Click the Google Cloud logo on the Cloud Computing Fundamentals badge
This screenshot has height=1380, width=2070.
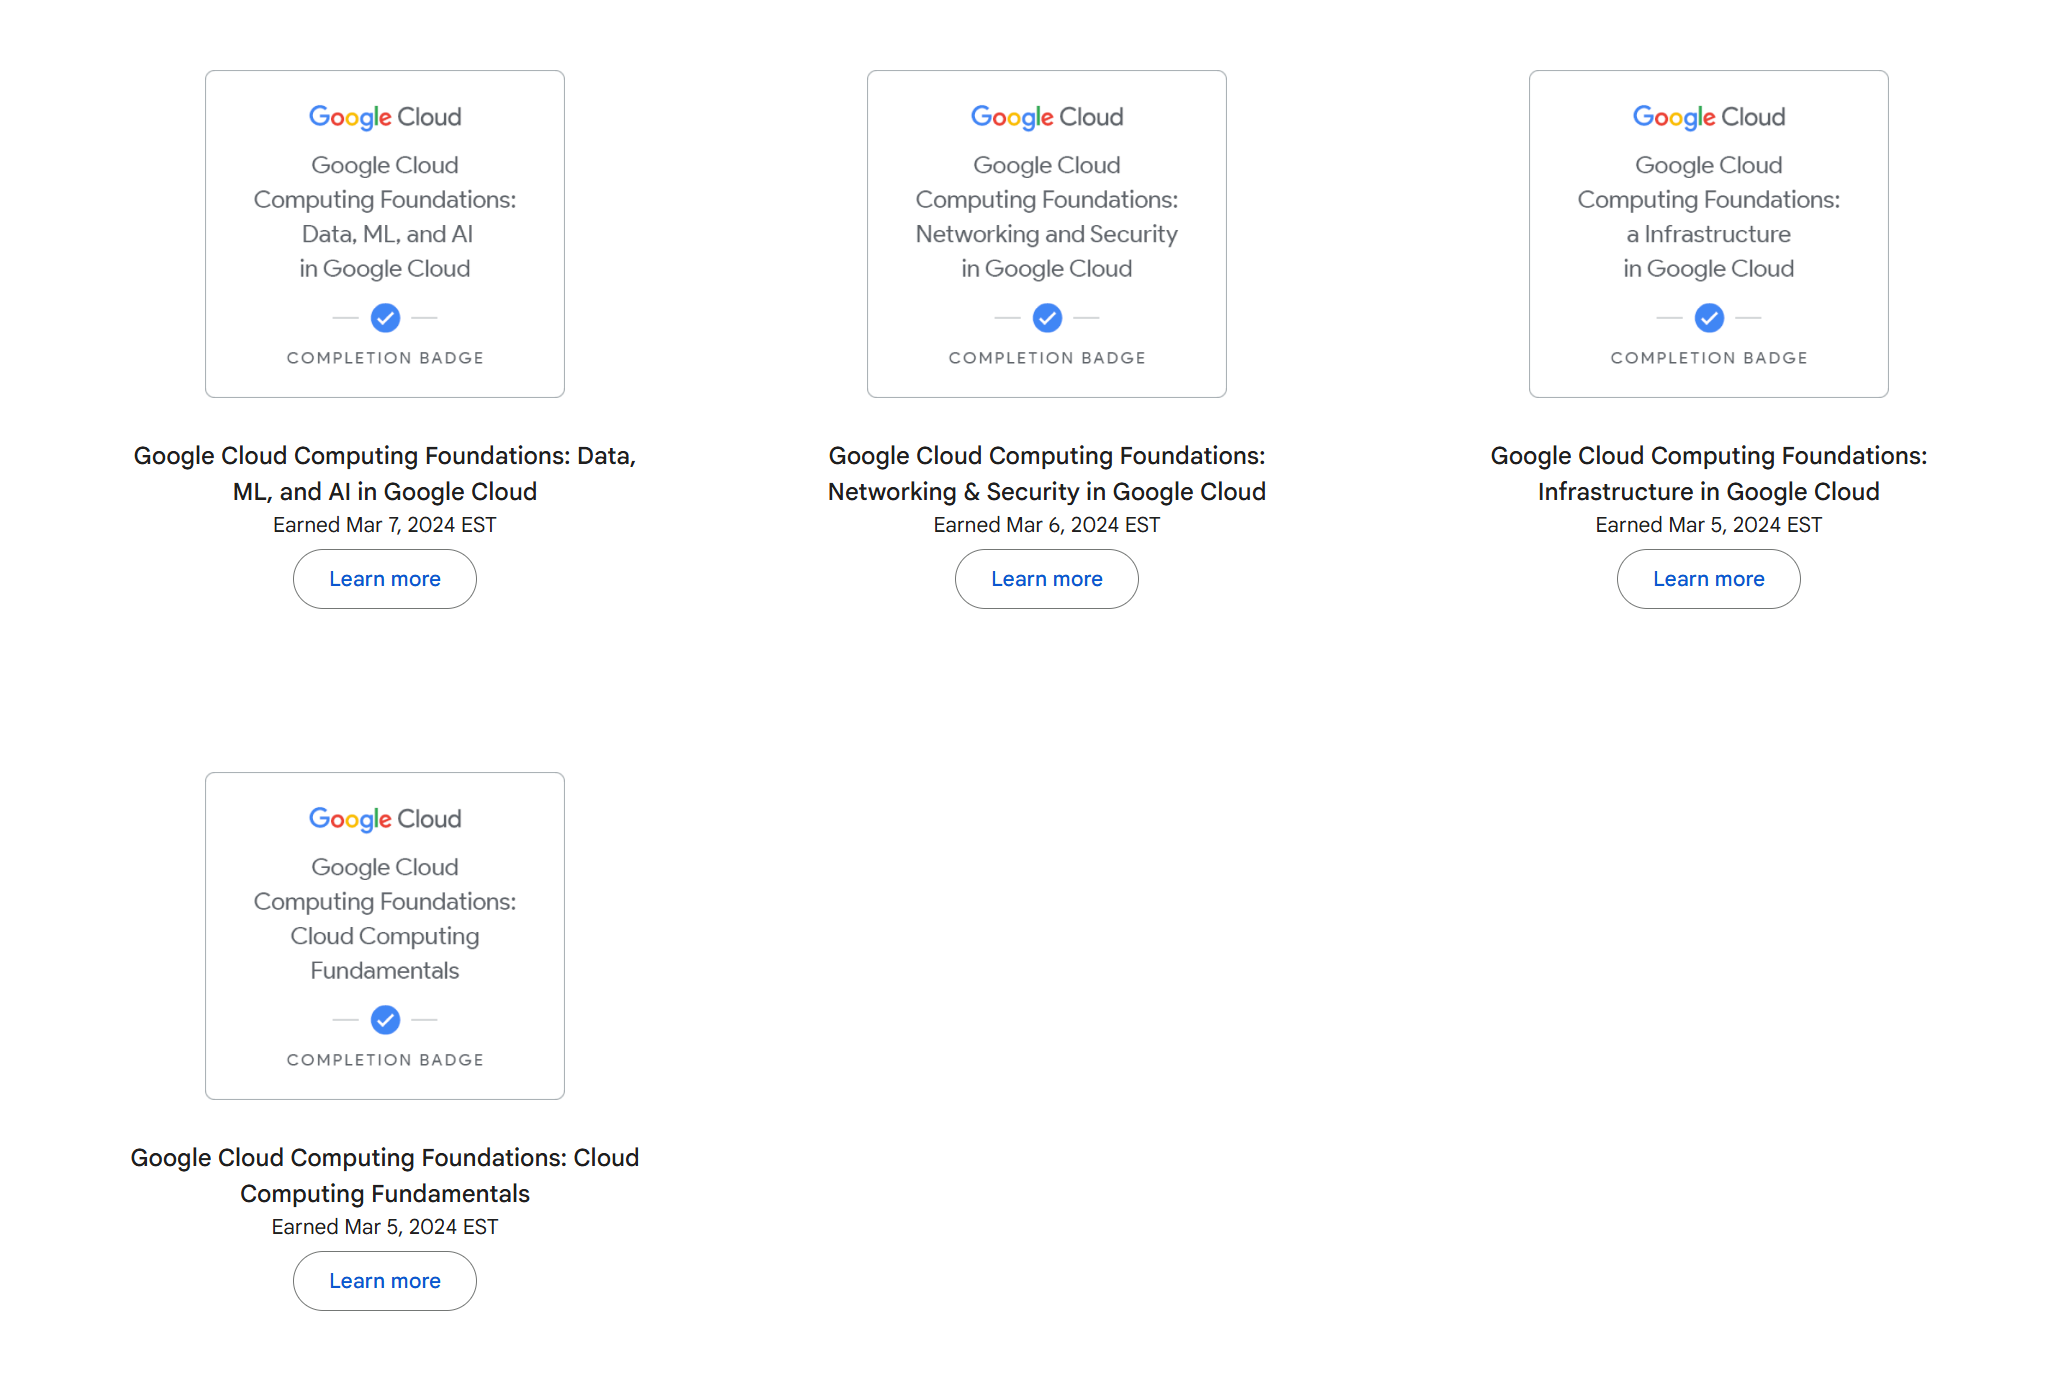385,819
